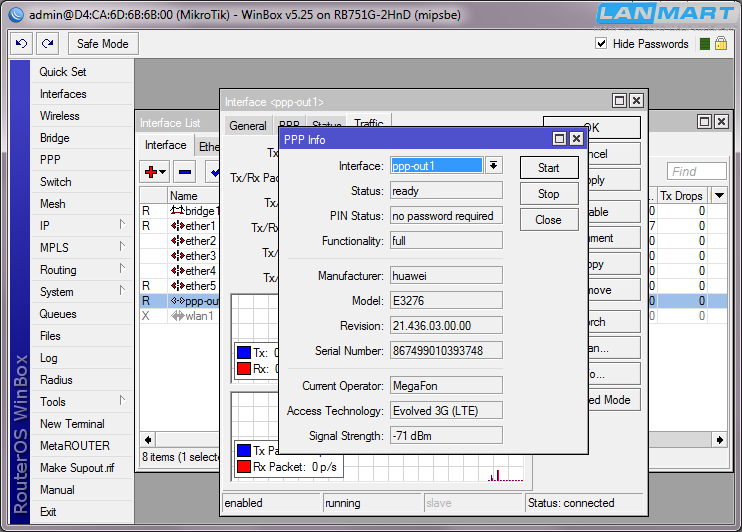
Task: Expand the System submenu
Action: pyautogui.click(x=122, y=290)
